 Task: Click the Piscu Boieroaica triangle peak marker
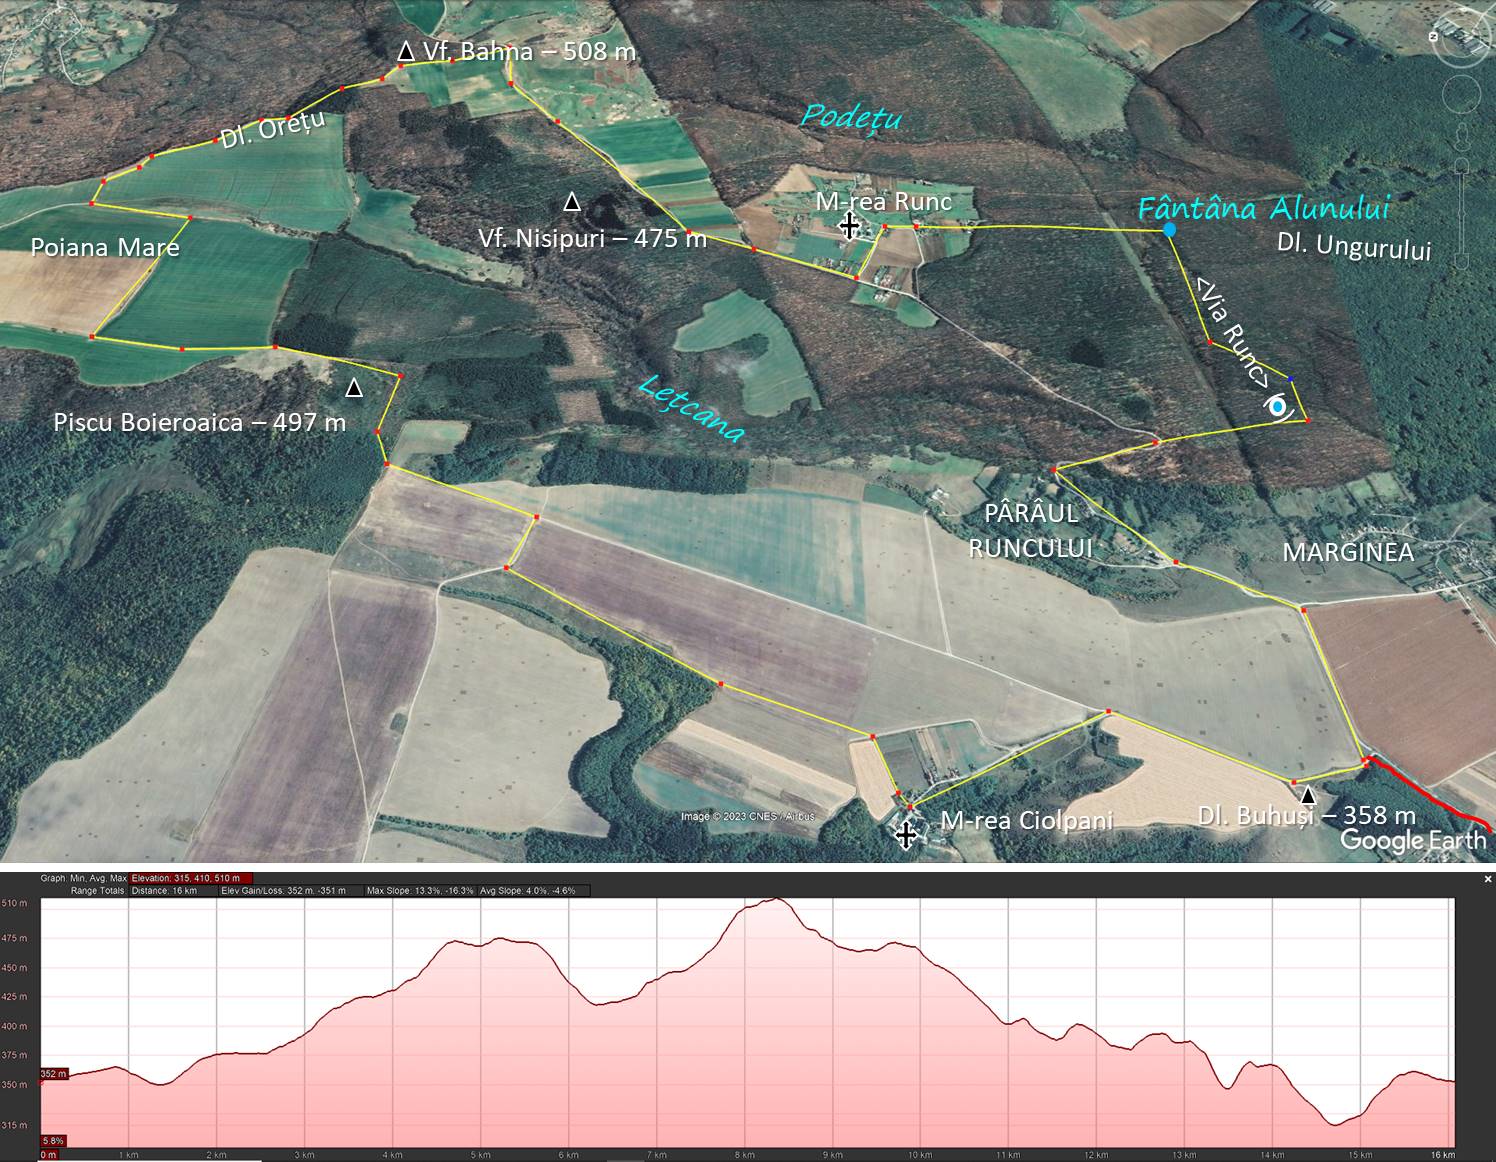353,388
